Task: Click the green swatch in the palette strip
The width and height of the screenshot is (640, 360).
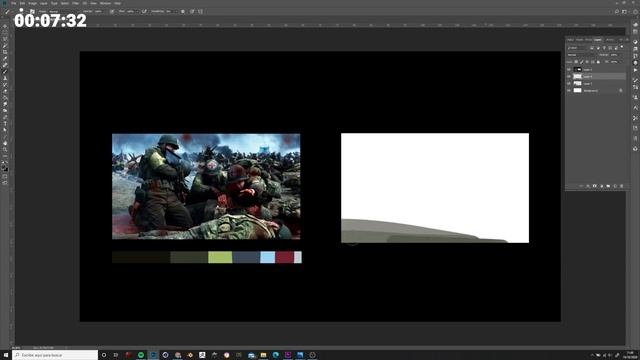Action: pos(220,257)
